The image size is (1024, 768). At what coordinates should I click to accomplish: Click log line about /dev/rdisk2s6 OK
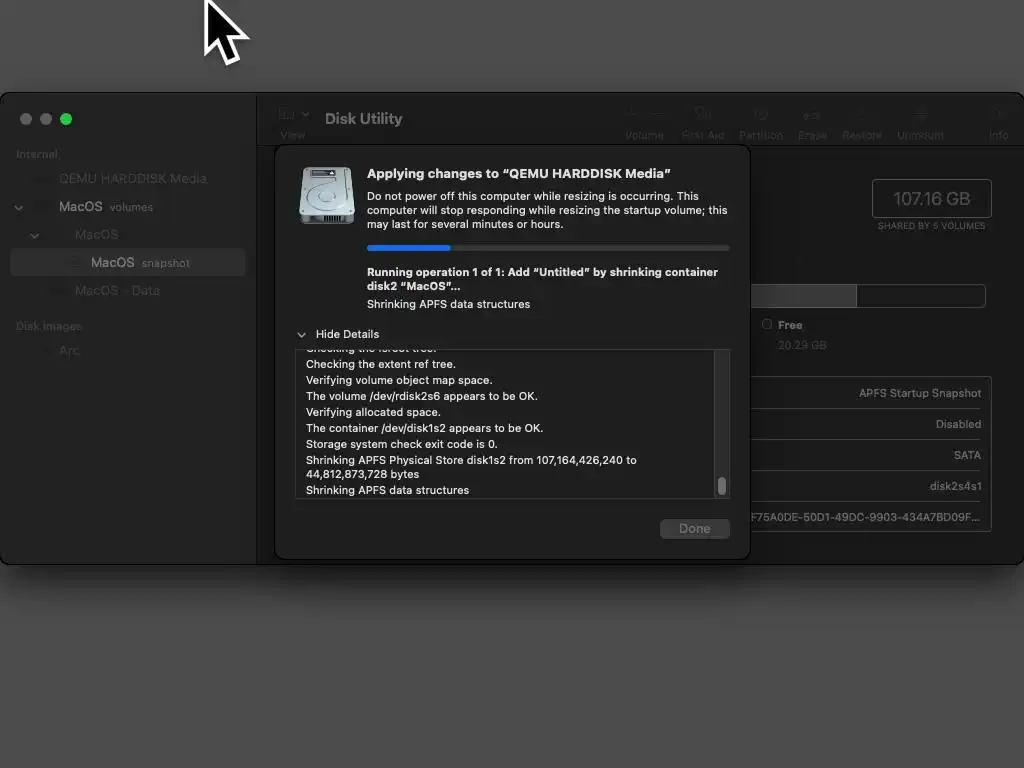coord(422,396)
